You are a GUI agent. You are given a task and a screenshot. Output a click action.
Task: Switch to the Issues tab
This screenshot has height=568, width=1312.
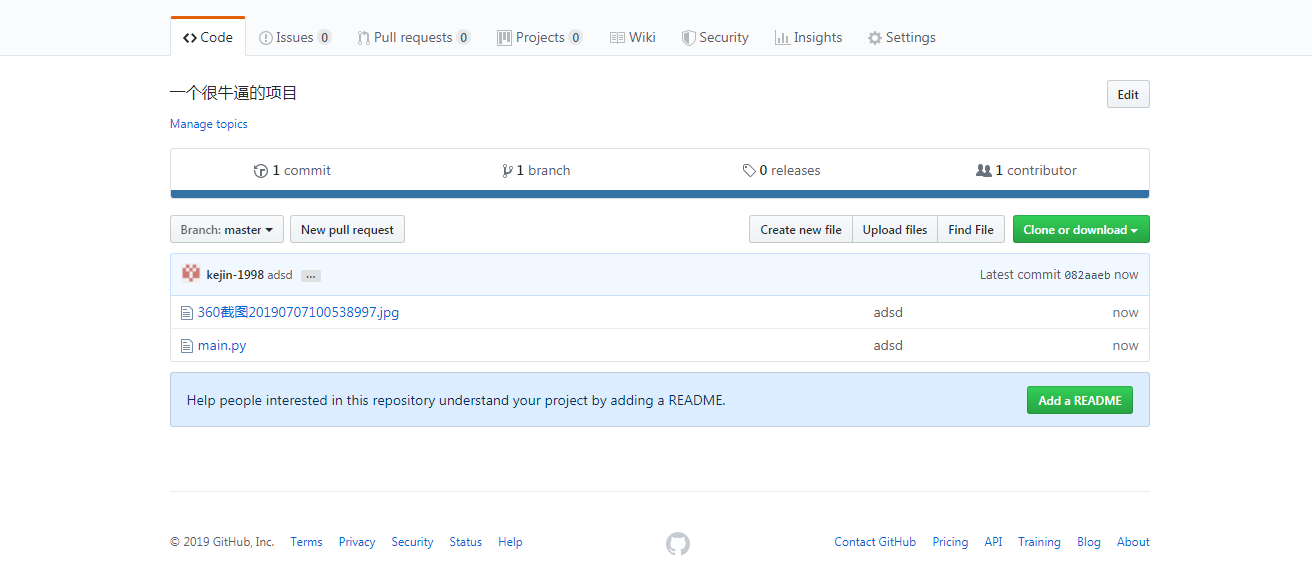point(295,37)
